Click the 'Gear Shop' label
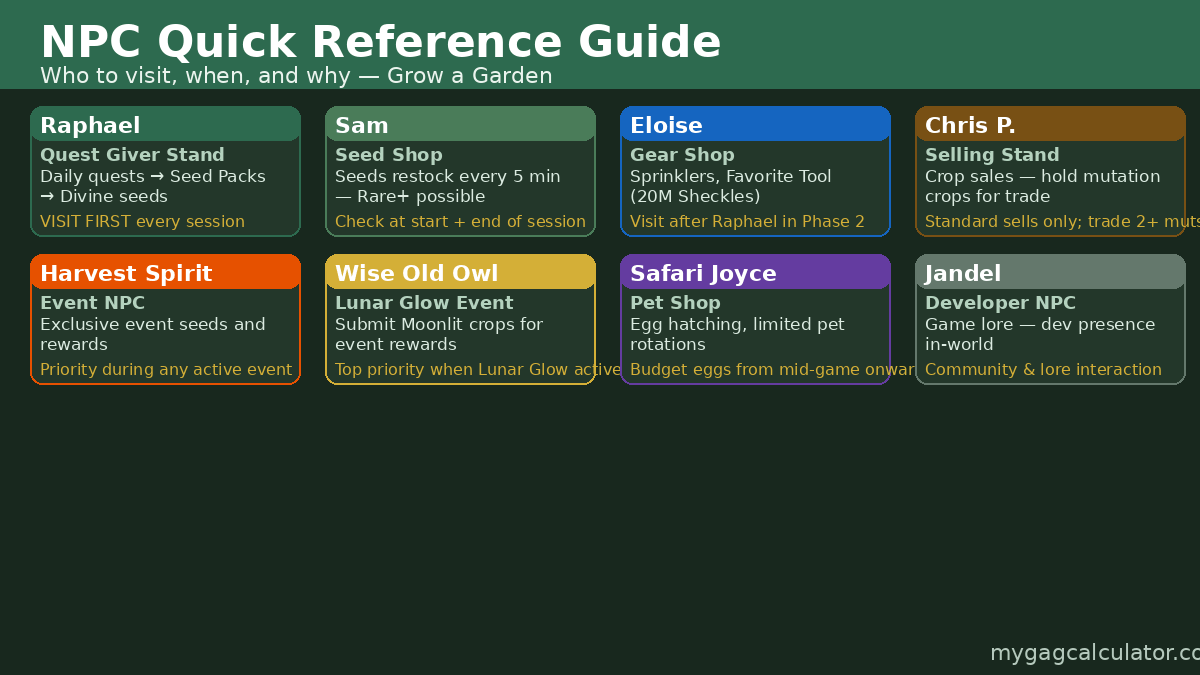The image size is (1200, 675). click(x=682, y=155)
